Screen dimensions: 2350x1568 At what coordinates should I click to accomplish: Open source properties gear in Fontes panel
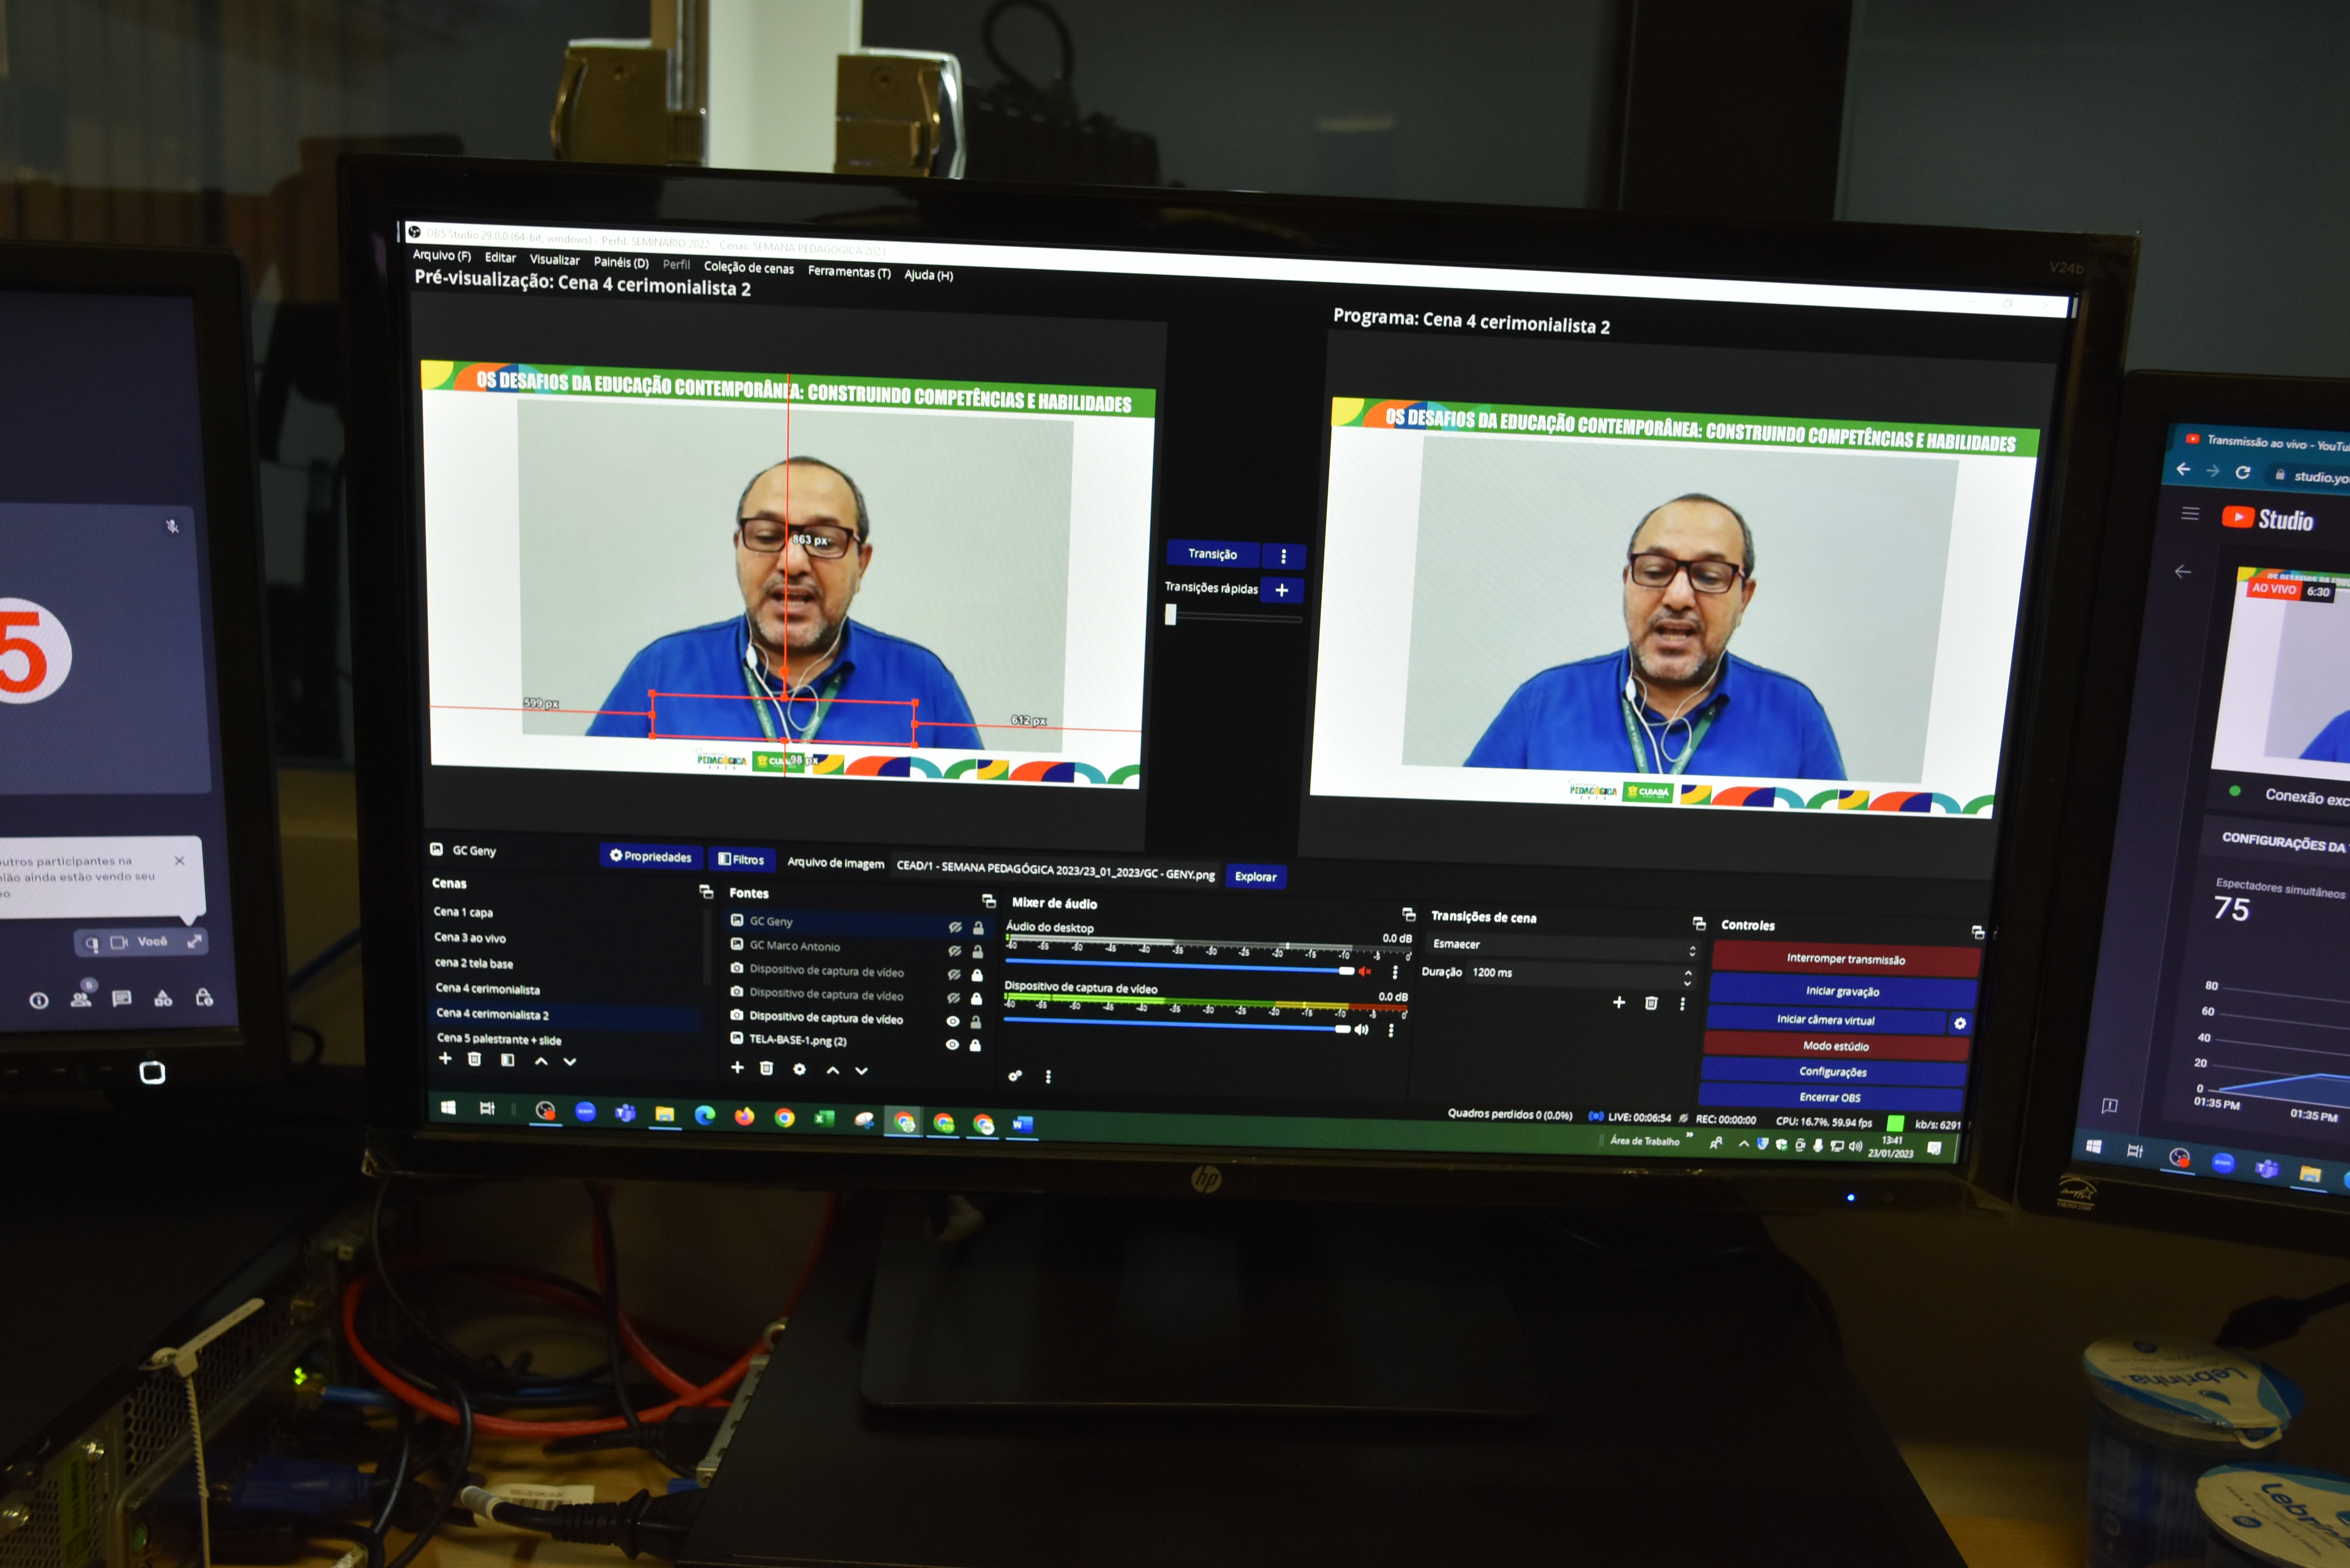(799, 1069)
